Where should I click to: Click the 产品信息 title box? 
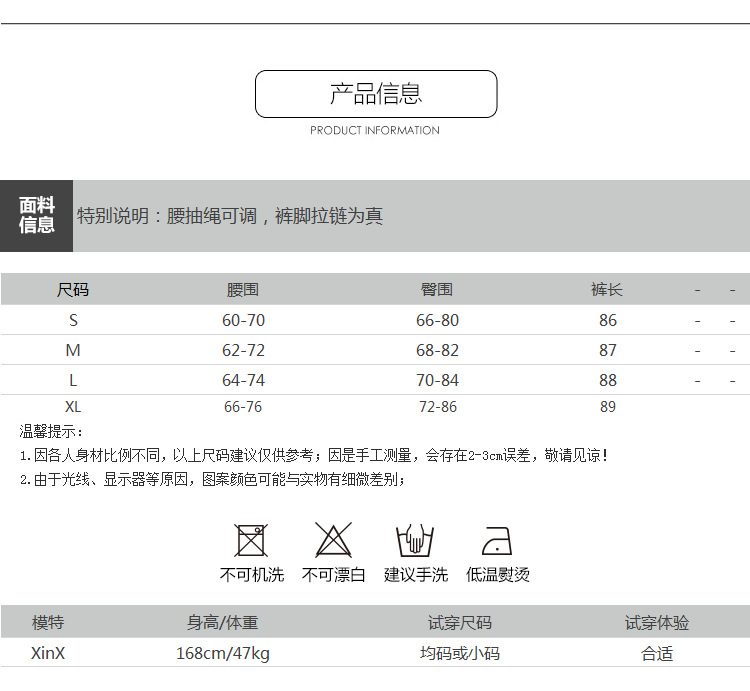coord(376,94)
